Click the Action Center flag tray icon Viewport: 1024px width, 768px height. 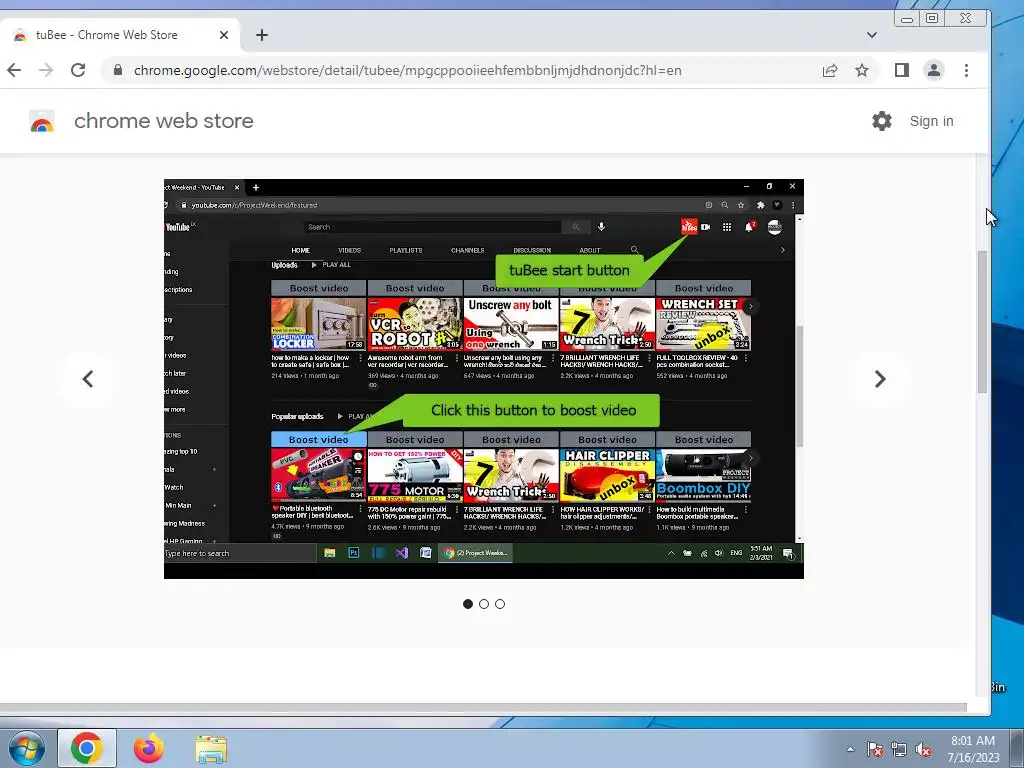click(x=875, y=749)
